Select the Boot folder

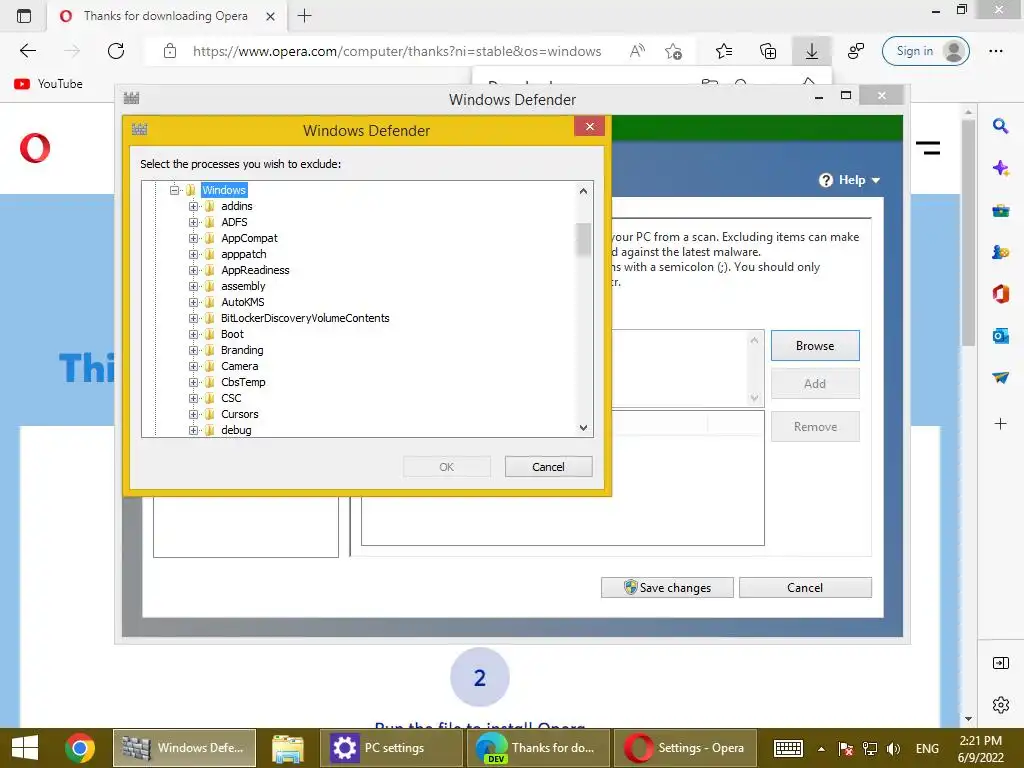232,334
